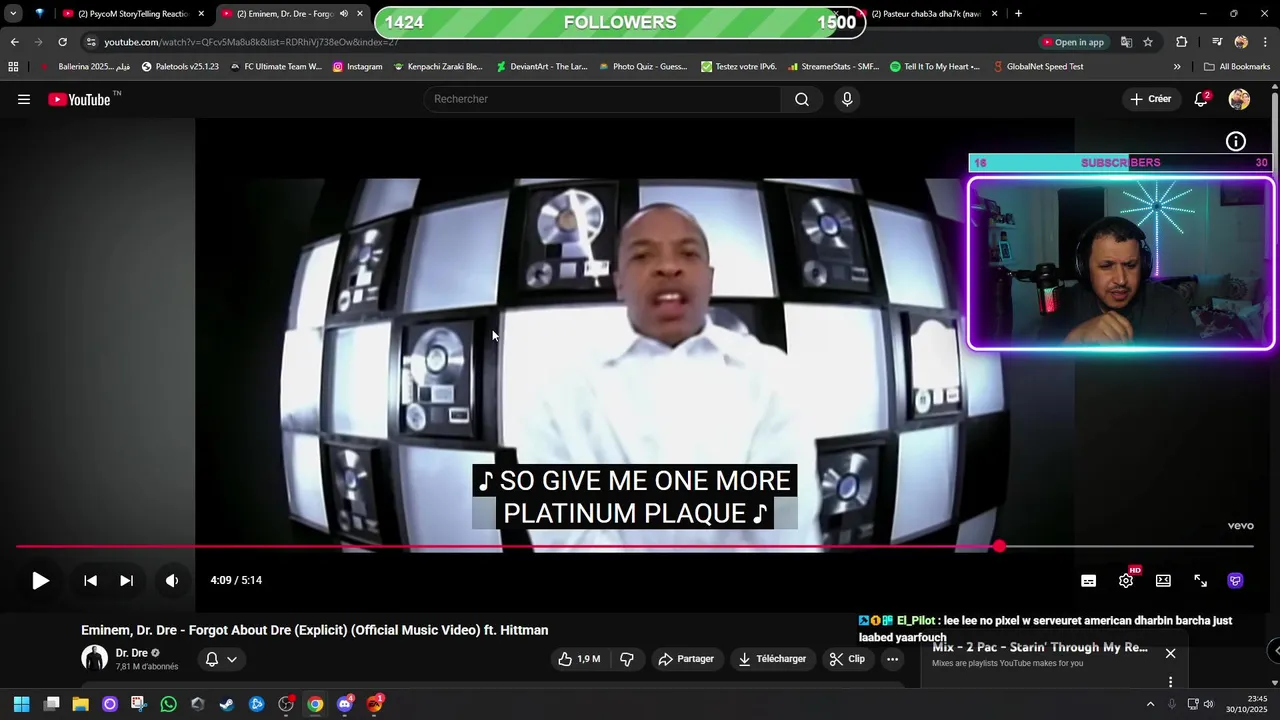This screenshot has width=1280, height=720.
Task: Open the Chrome apps grid icon in bookmarks bar
Action: coord(13,67)
